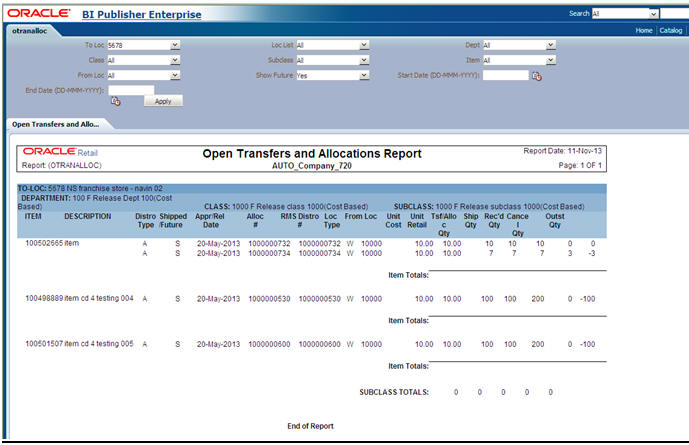The image size is (689, 445).
Task: Click allocation number 1000000530 in Alloc column
Action: [x=269, y=299]
